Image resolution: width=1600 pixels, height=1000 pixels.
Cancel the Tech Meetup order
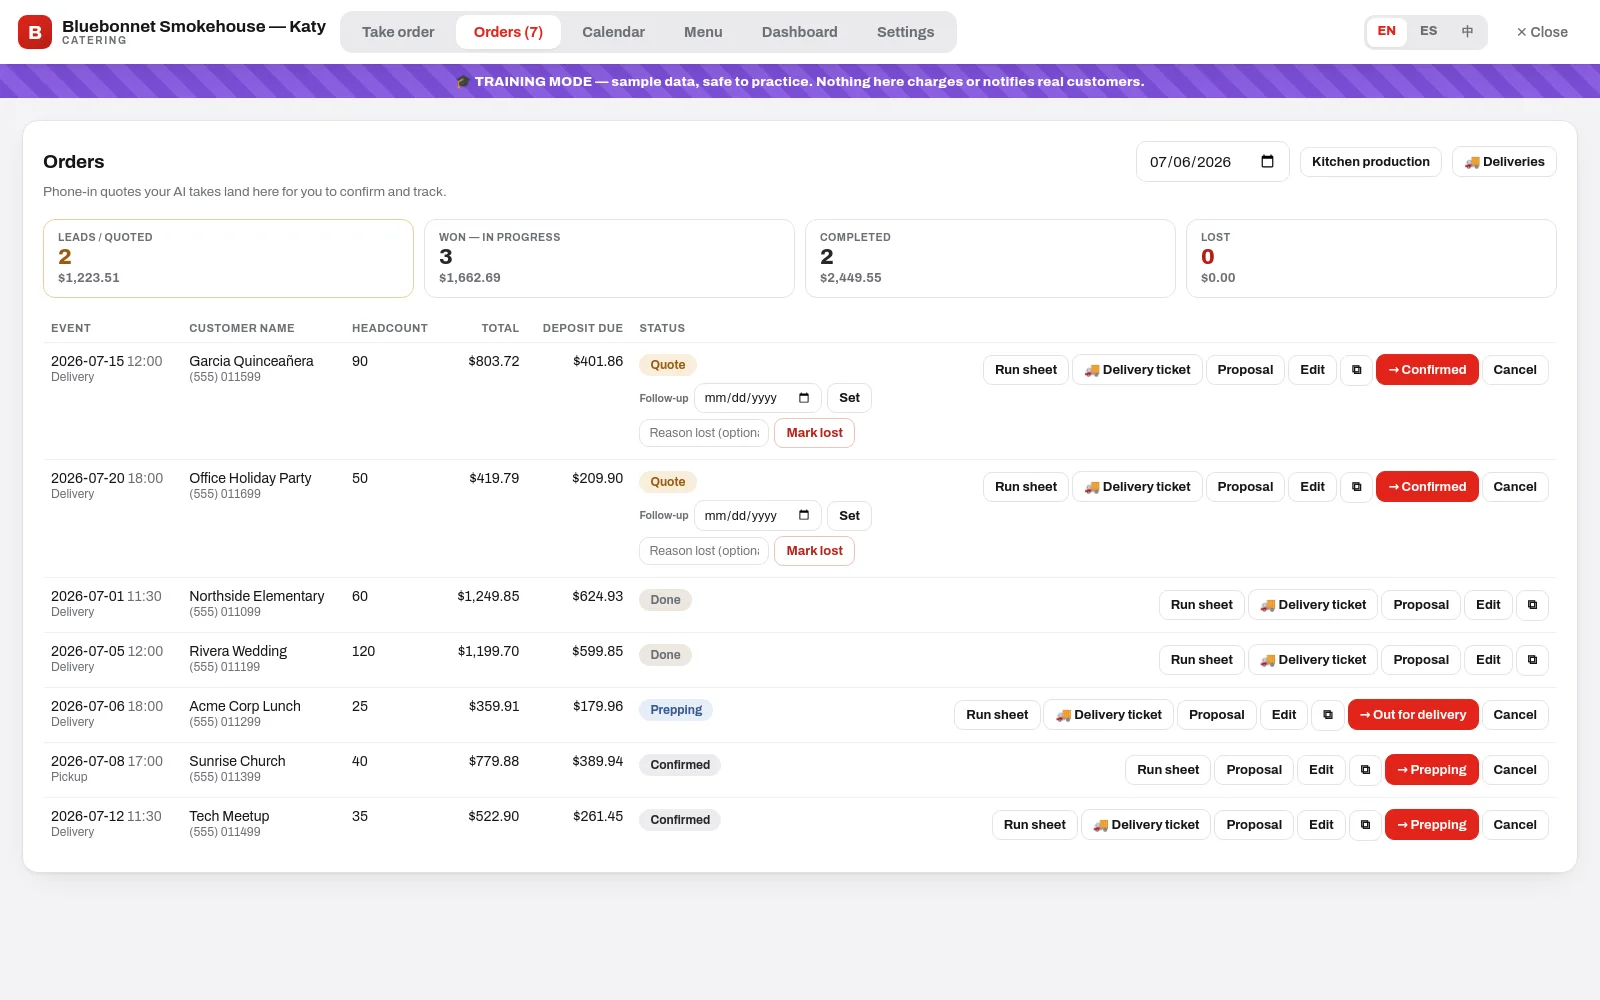1515,825
